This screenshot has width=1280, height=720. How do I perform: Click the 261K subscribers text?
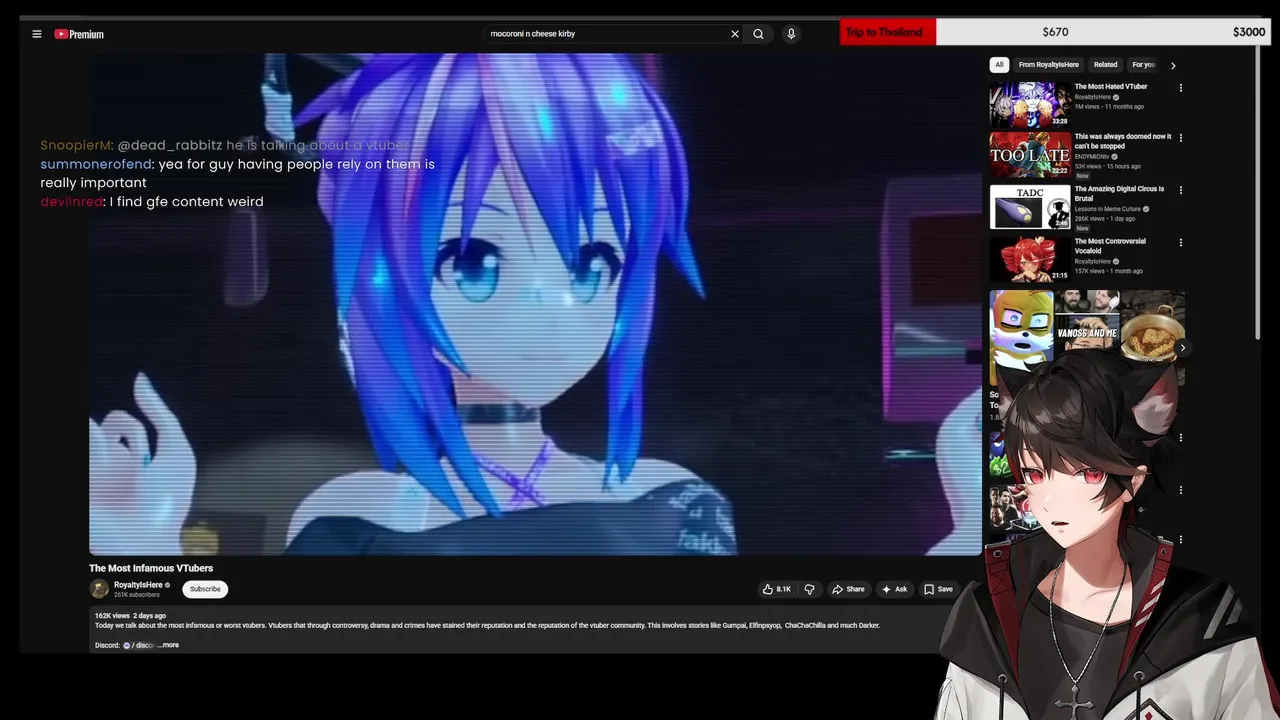[137, 595]
